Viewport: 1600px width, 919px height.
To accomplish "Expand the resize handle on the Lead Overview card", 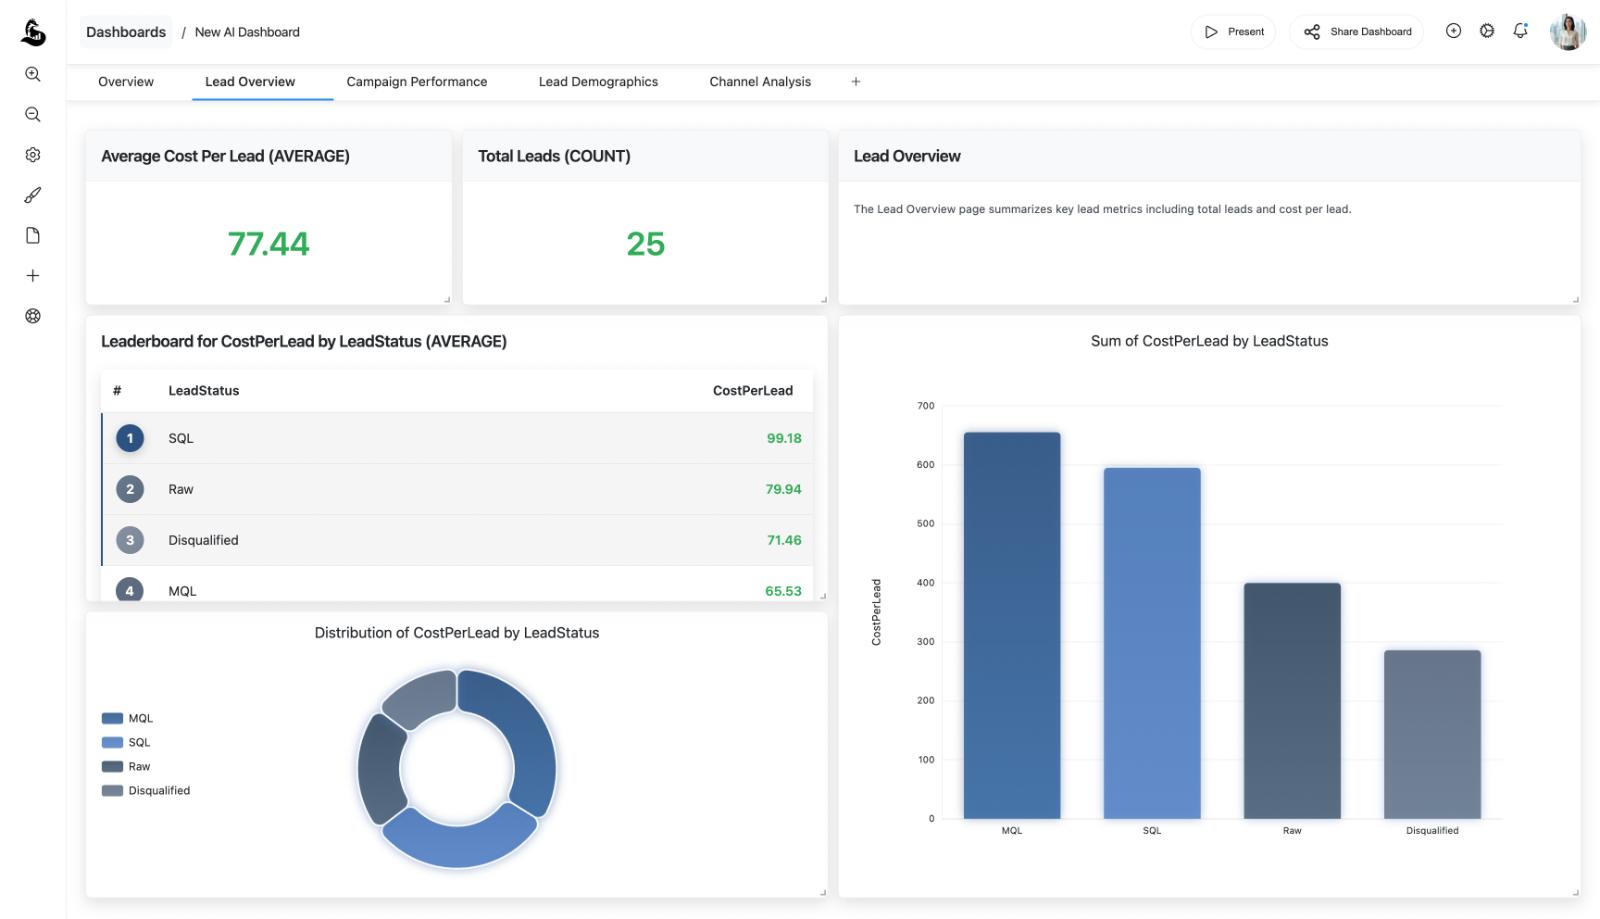I will pos(1573,296).
